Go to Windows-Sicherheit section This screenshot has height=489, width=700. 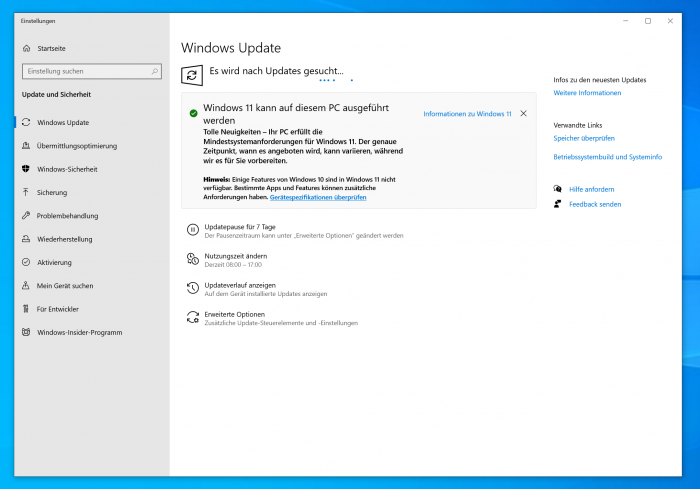67,169
